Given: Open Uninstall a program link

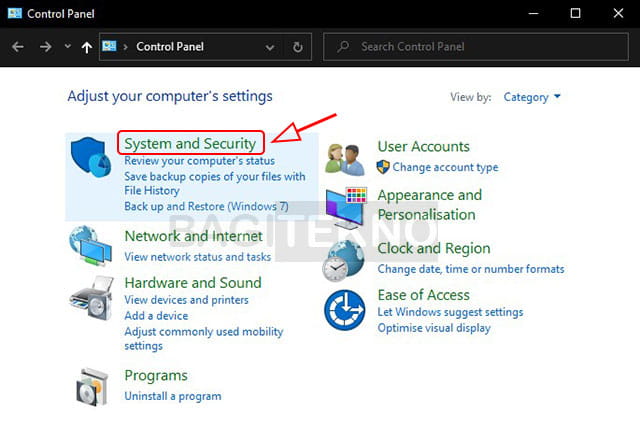Looking at the screenshot, I should click(x=173, y=396).
